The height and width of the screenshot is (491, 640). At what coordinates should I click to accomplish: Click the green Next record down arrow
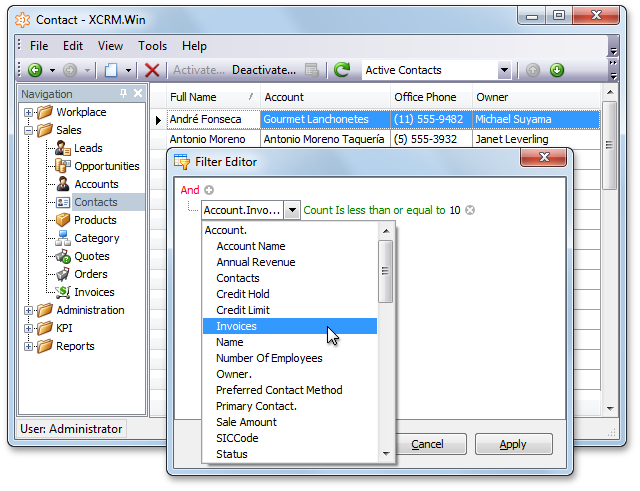tap(557, 70)
